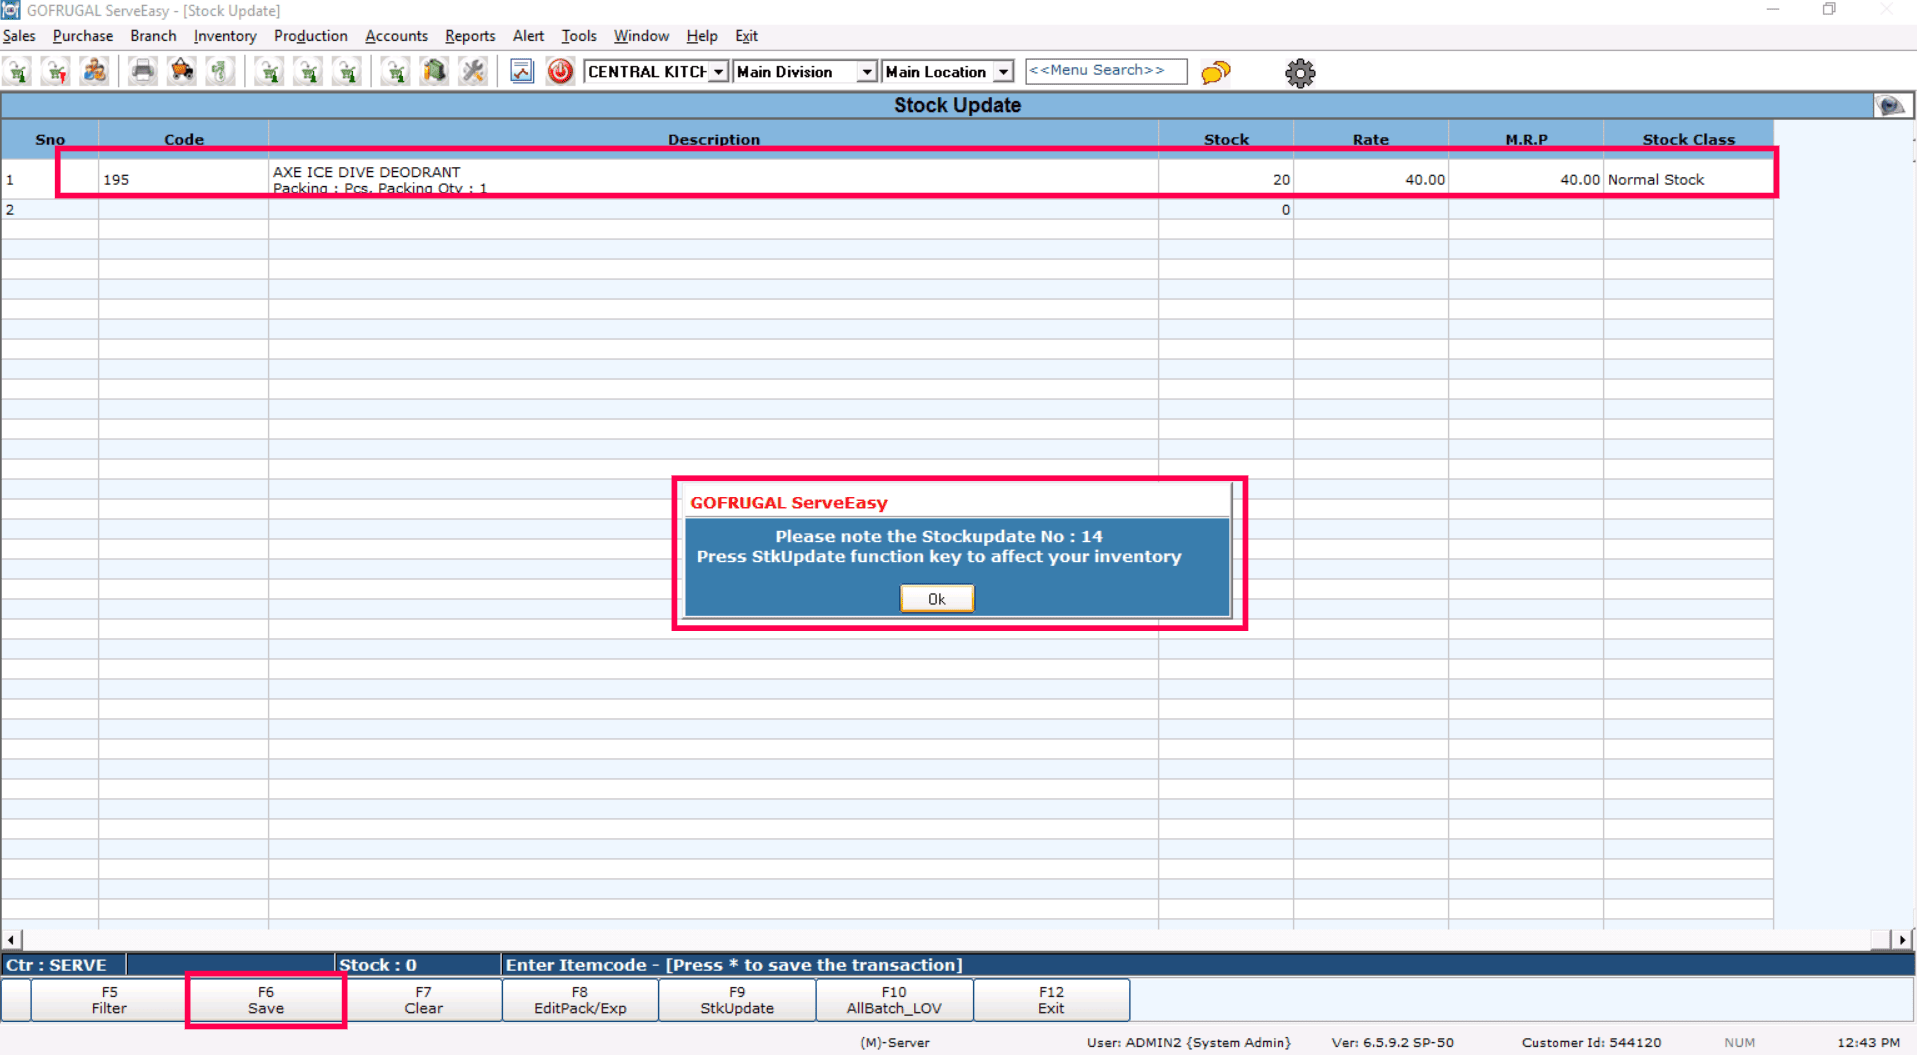This screenshot has width=1917, height=1055.
Task: Click the Stock value 20 cell
Action: (1226, 180)
